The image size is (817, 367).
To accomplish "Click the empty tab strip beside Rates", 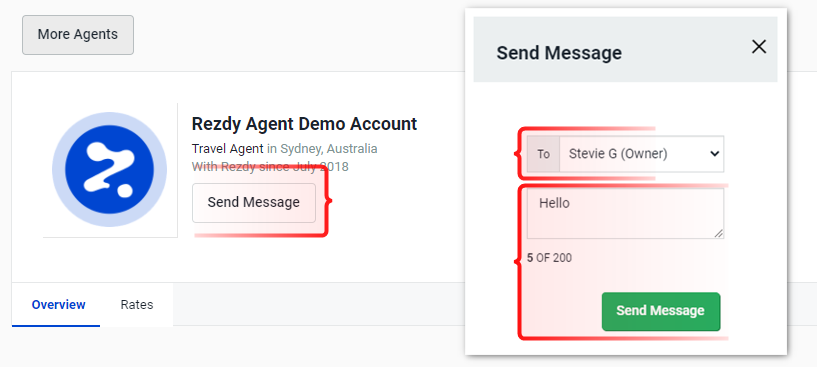I will [318, 304].
